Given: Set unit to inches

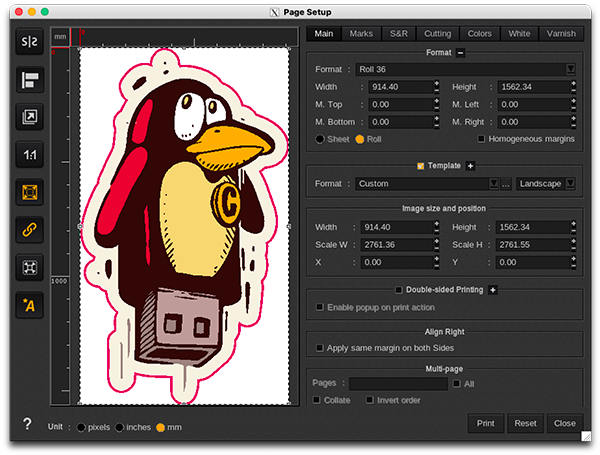Looking at the screenshot, I should [x=119, y=427].
